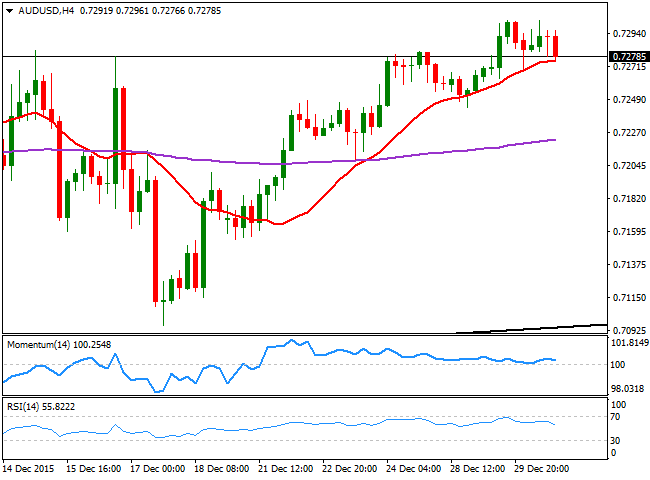Click the 22 Dec 20:00 time label
Viewport: 650px width, 480px height.
[x=350, y=469]
